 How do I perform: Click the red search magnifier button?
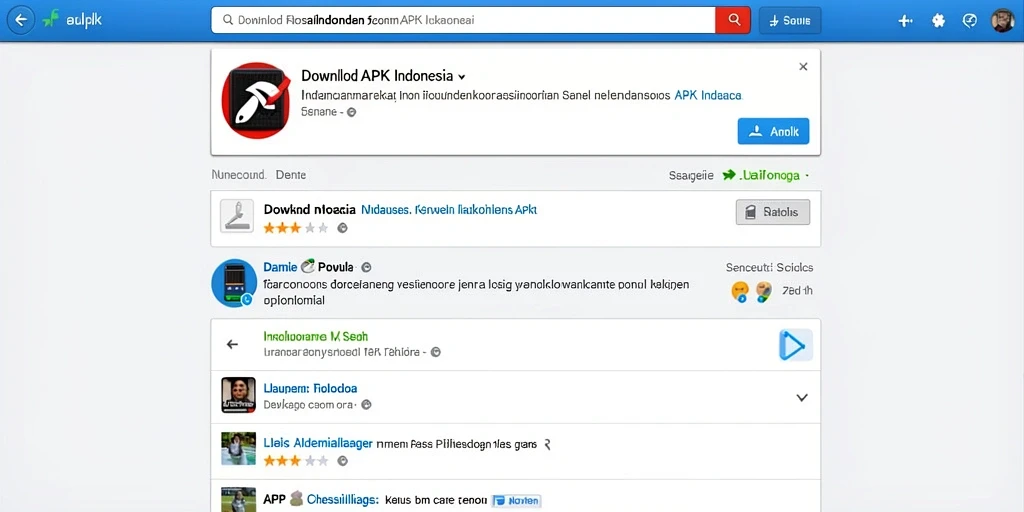tap(734, 20)
